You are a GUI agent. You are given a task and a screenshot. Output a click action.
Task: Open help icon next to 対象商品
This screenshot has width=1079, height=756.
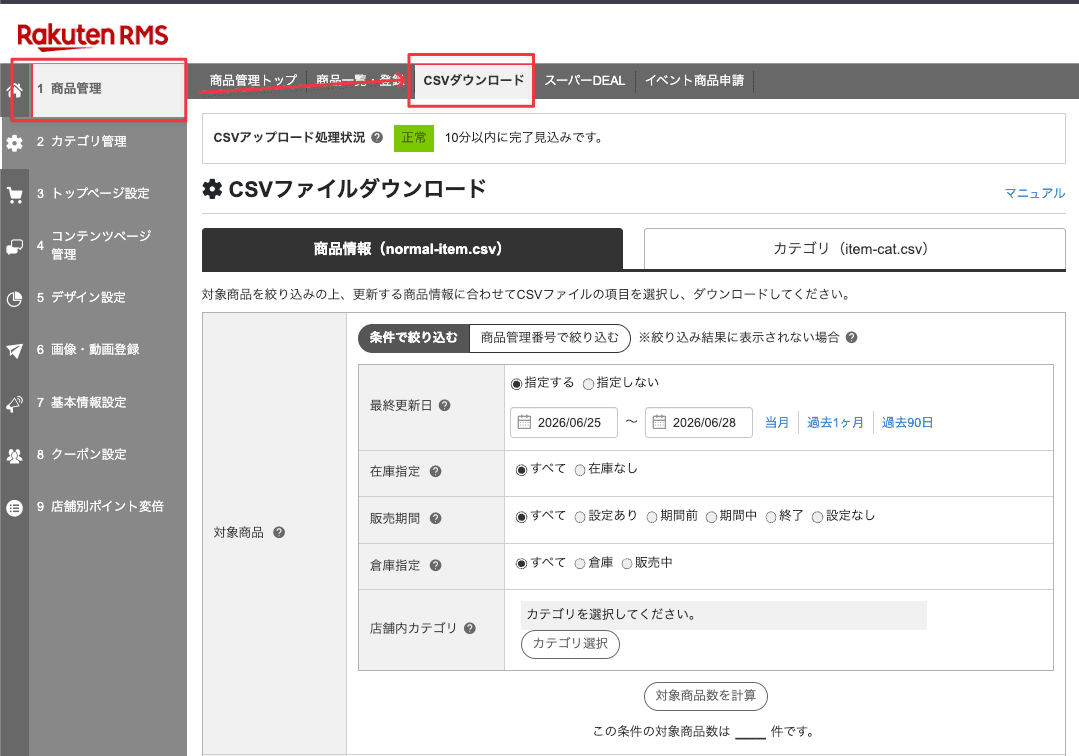279,532
